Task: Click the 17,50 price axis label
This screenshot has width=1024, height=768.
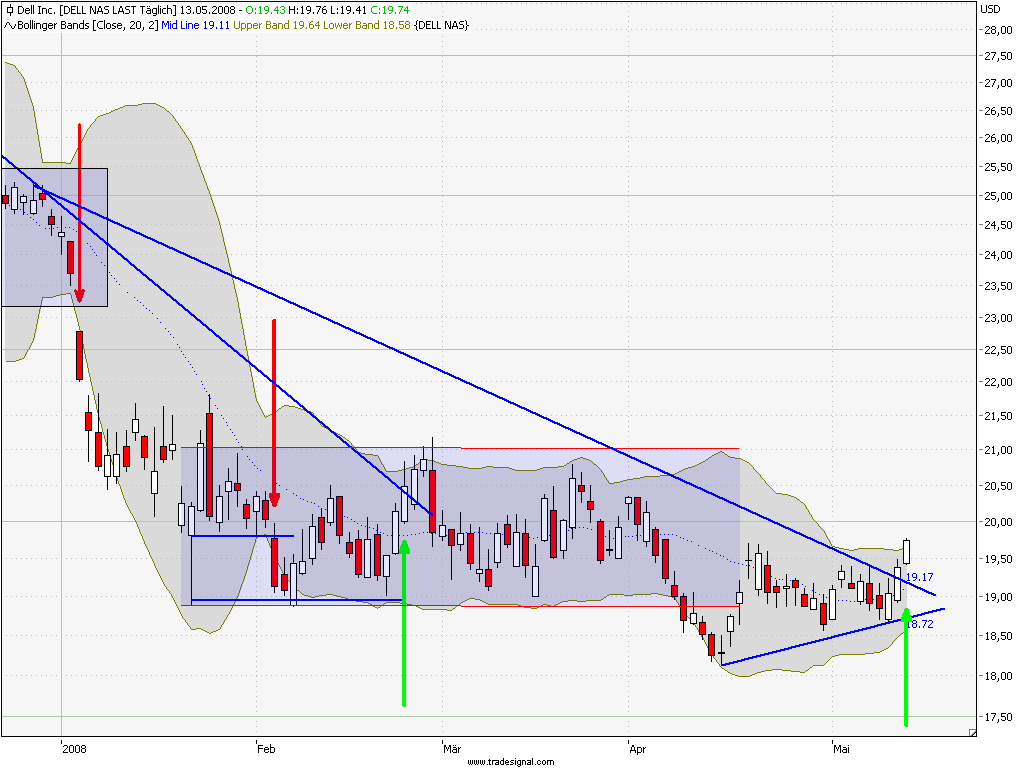Action: 998,717
